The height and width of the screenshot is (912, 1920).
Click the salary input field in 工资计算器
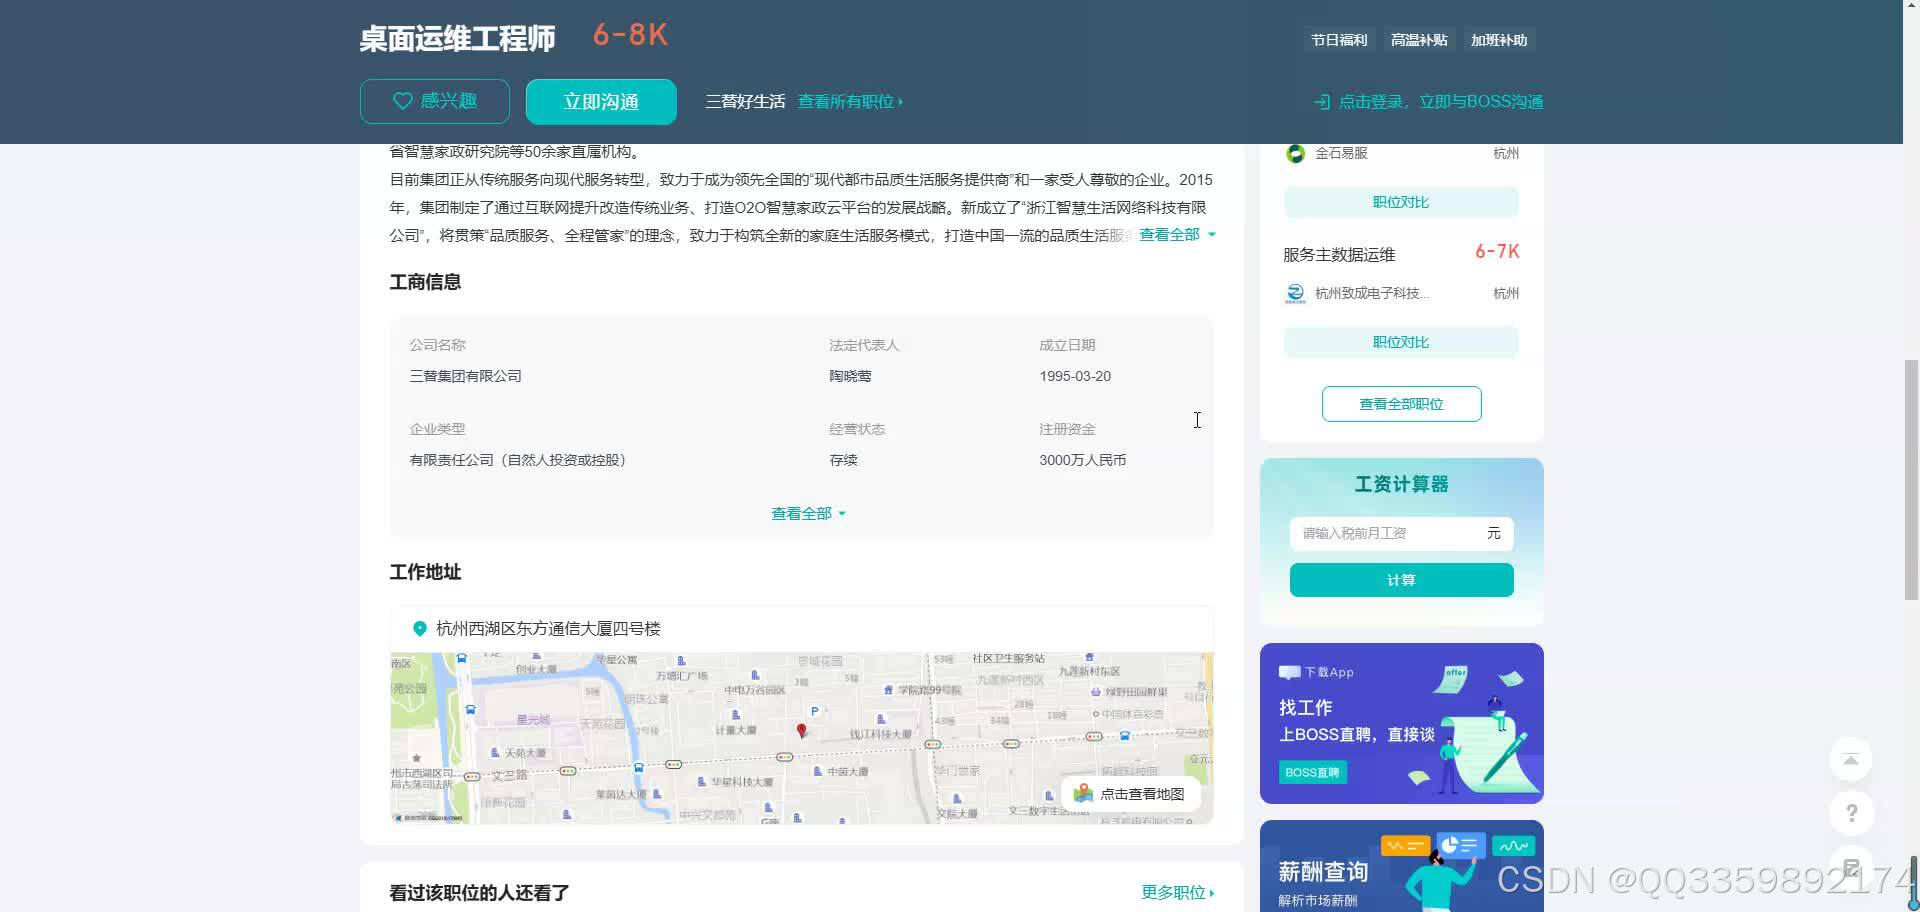(x=1390, y=533)
